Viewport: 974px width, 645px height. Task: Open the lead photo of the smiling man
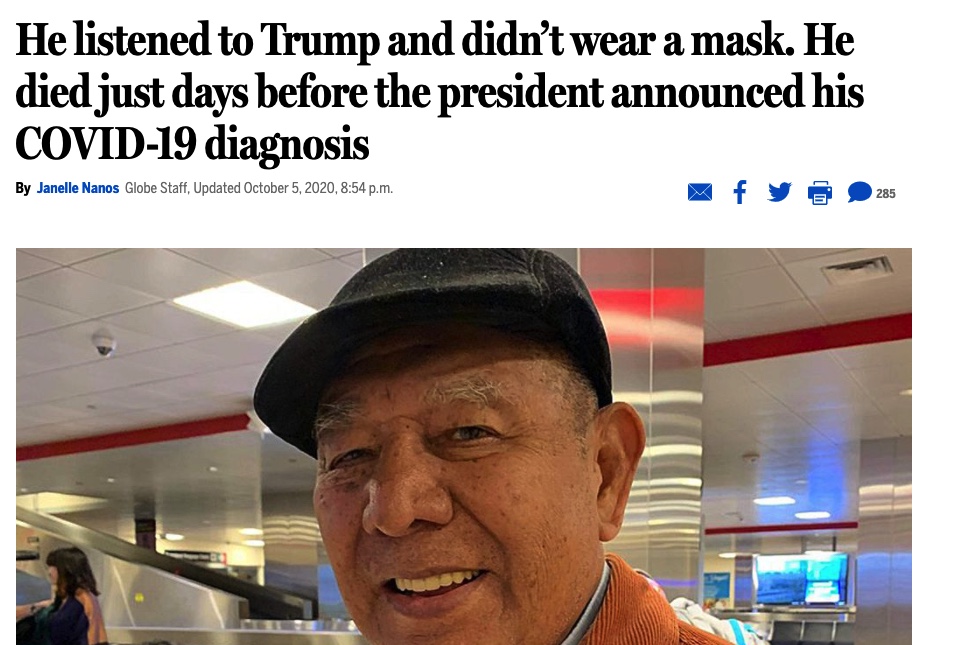coord(464,446)
